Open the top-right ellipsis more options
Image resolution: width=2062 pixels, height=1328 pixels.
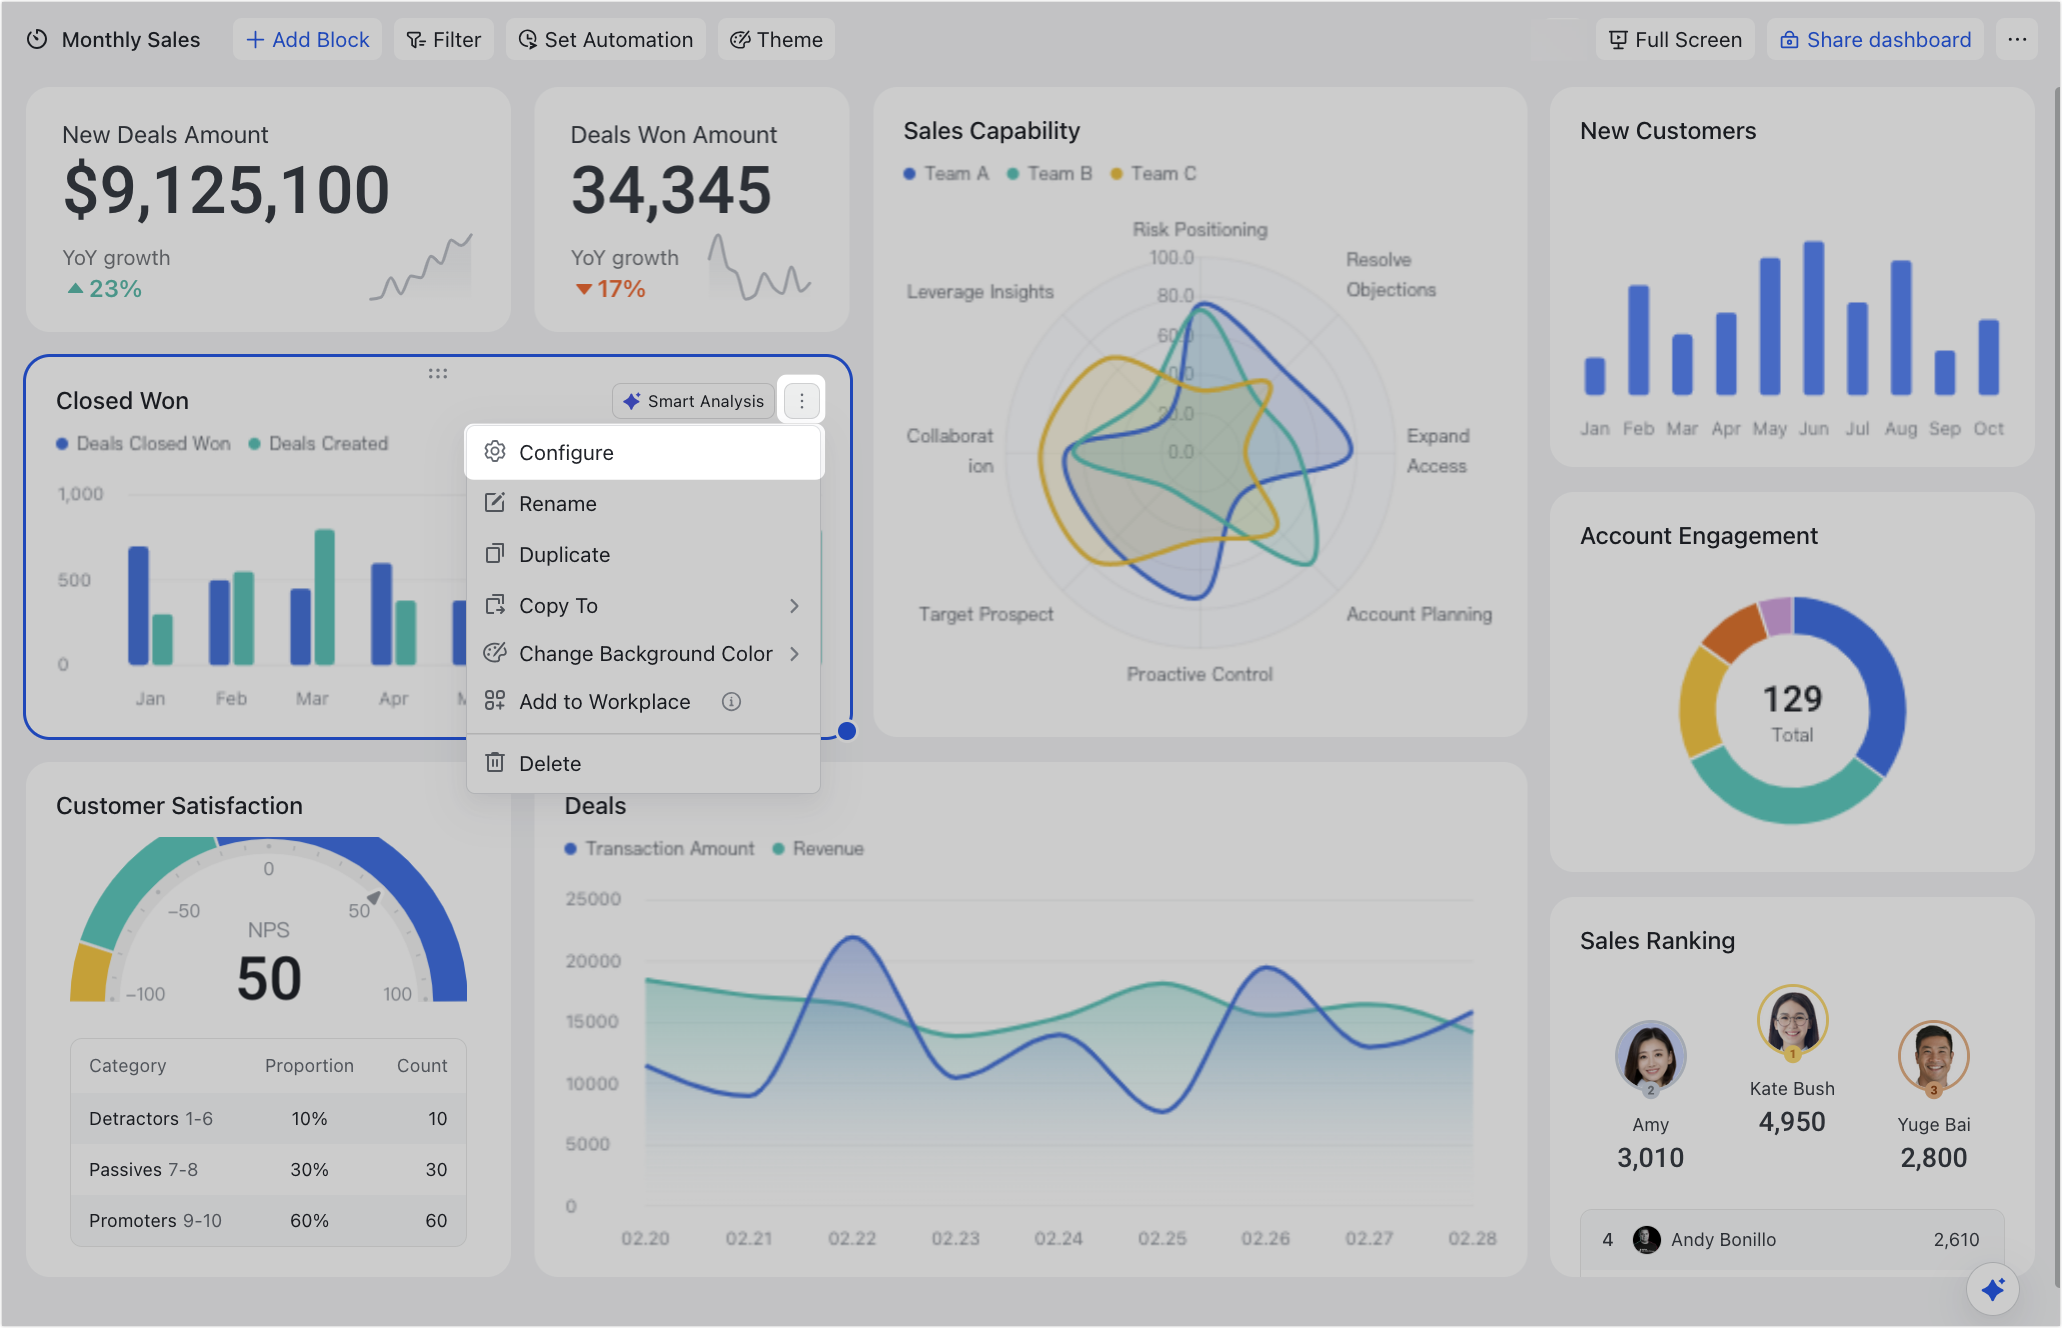[2017, 40]
